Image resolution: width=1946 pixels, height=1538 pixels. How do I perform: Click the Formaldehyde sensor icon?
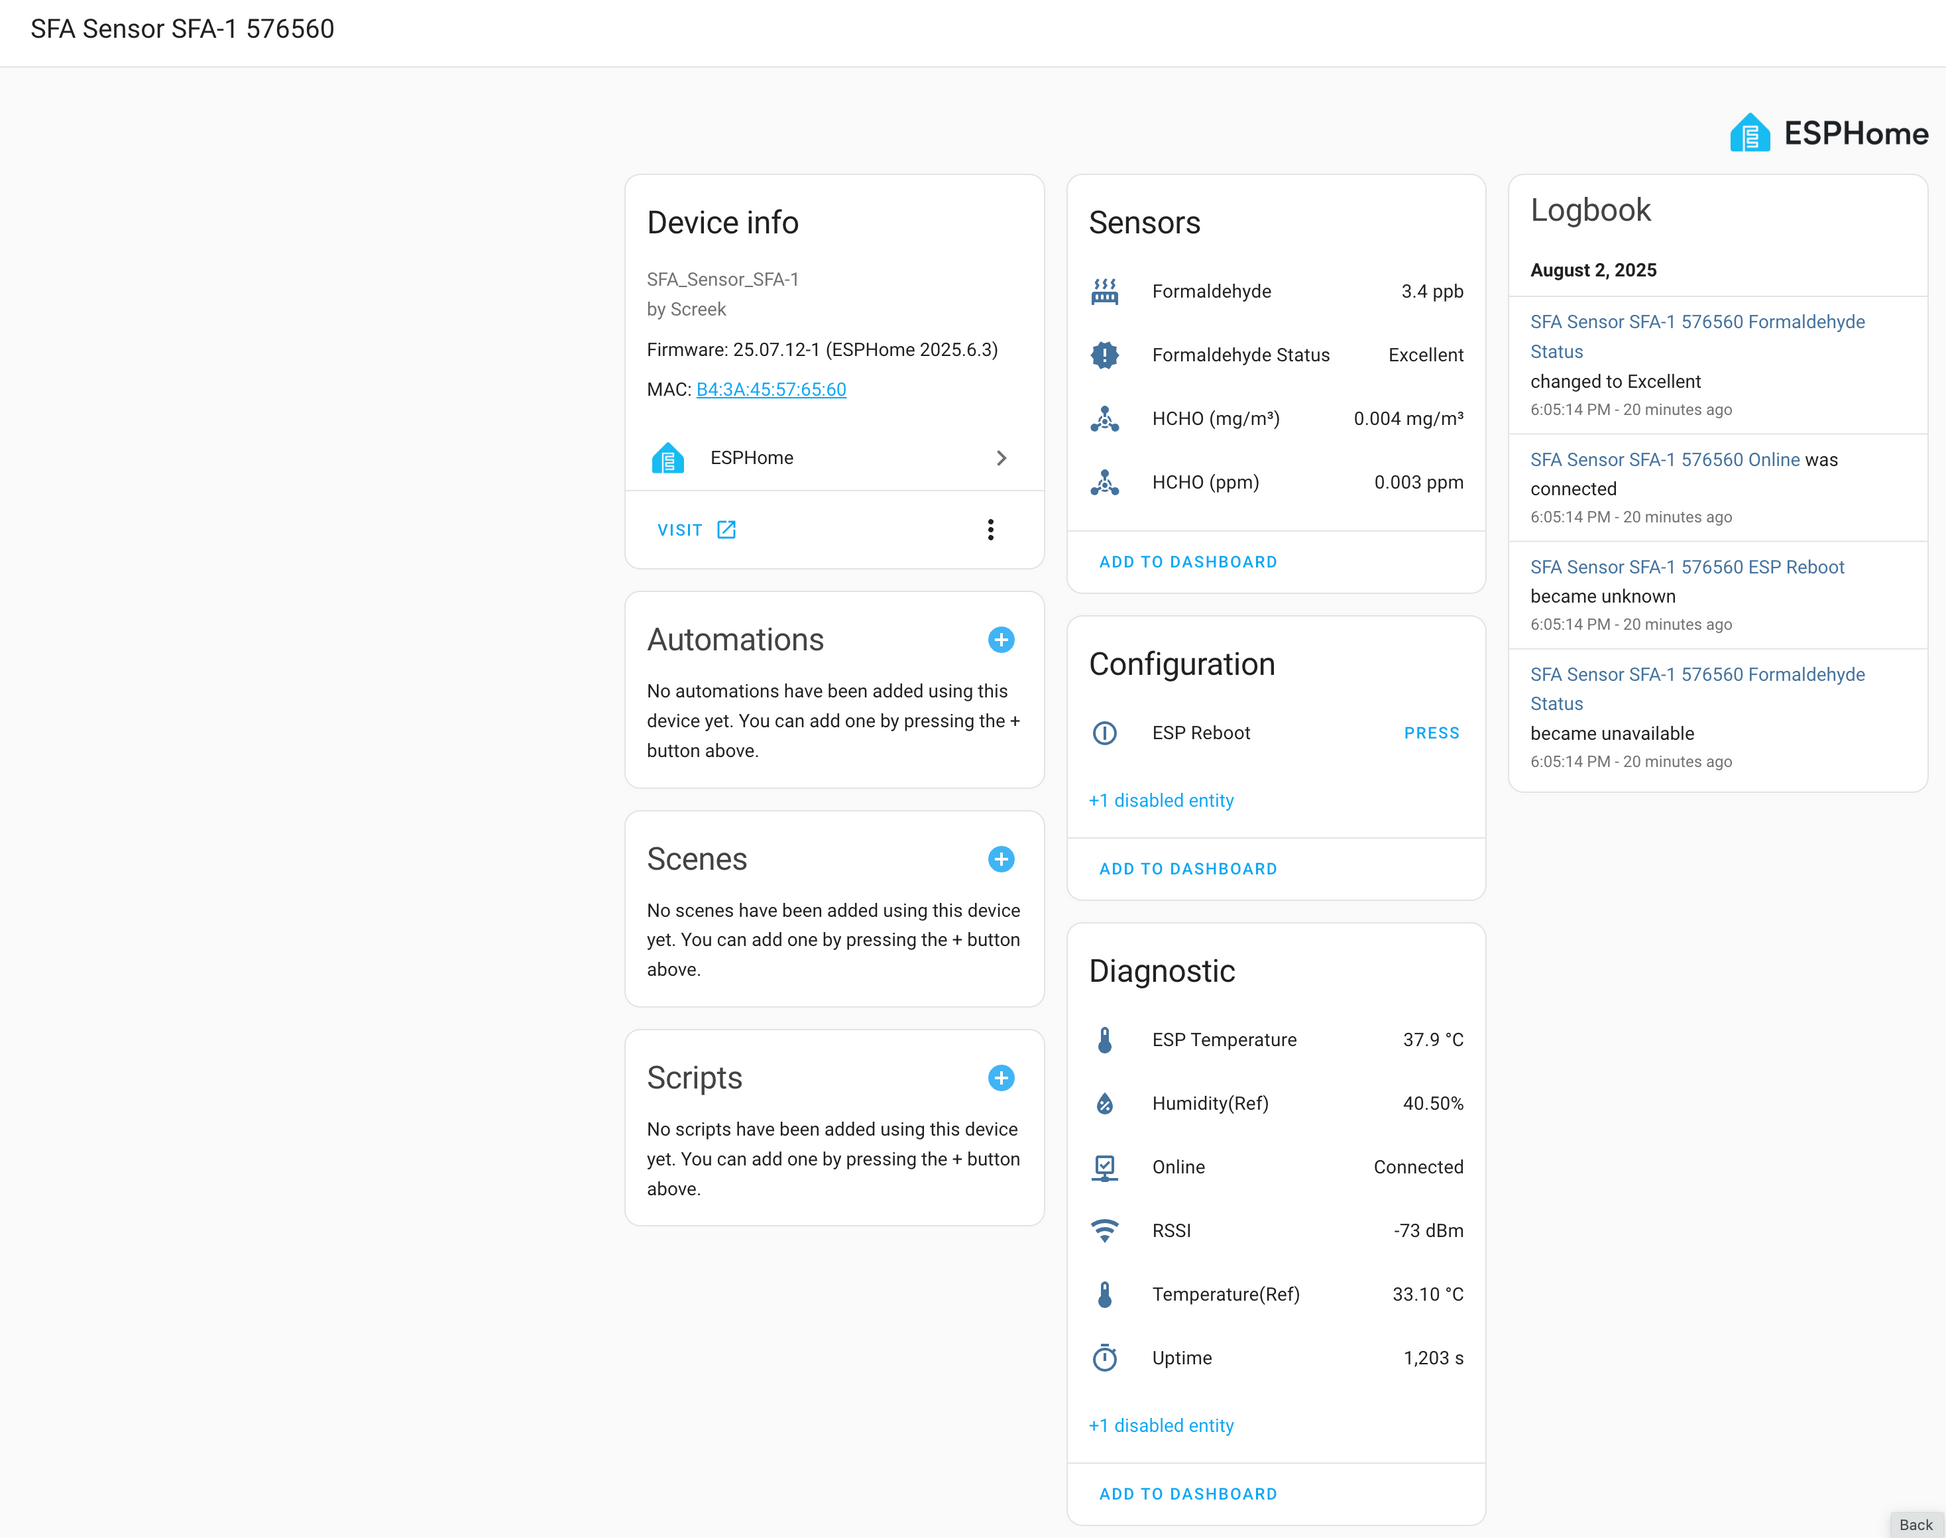pyautogui.click(x=1104, y=292)
